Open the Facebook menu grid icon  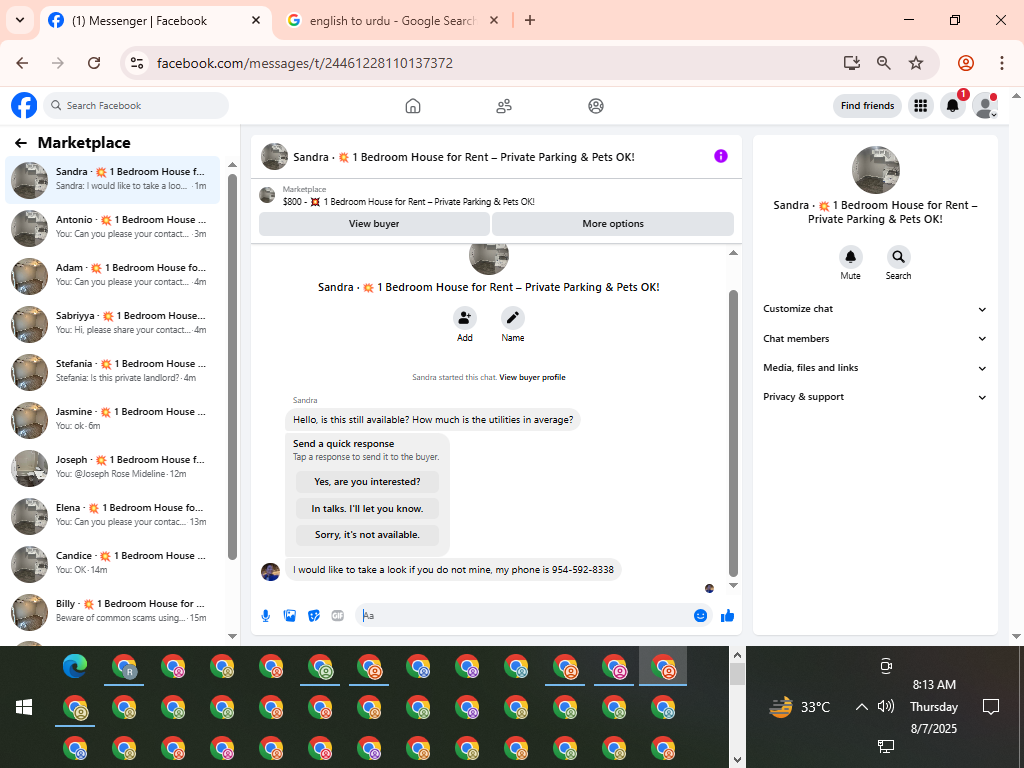point(921,106)
